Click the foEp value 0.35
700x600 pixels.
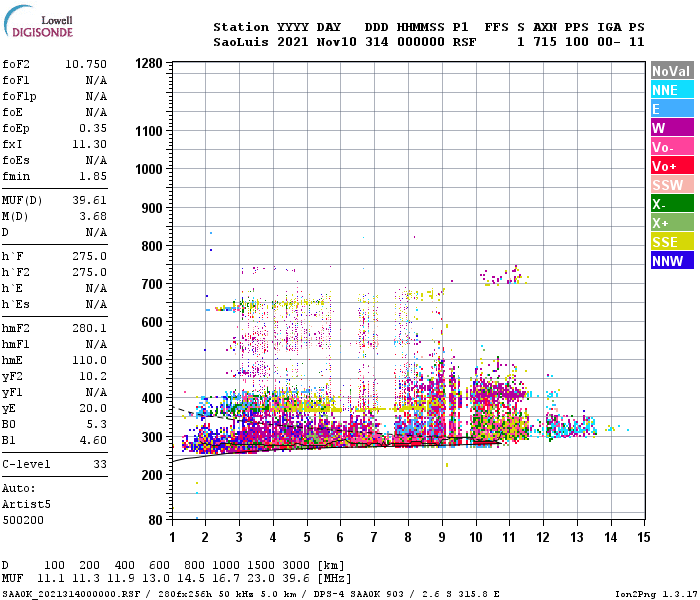point(93,128)
